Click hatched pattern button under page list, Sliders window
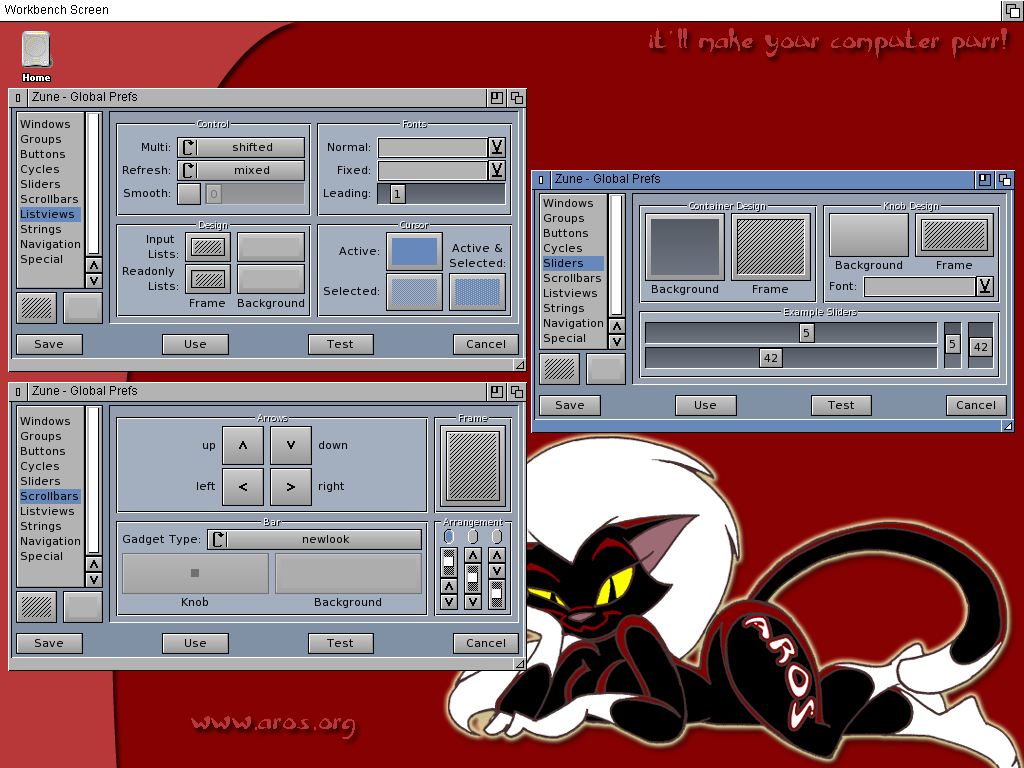 (560, 369)
